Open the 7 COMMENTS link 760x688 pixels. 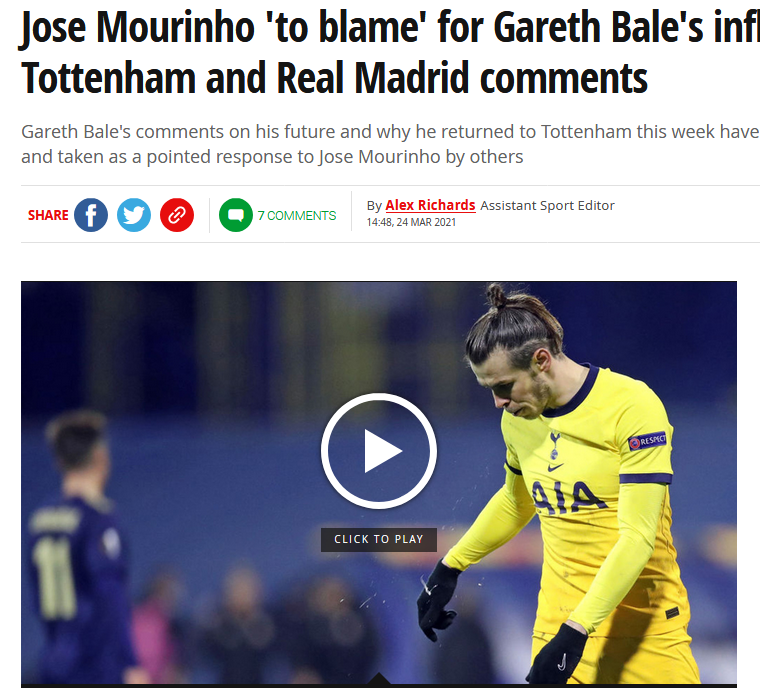click(x=297, y=215)
